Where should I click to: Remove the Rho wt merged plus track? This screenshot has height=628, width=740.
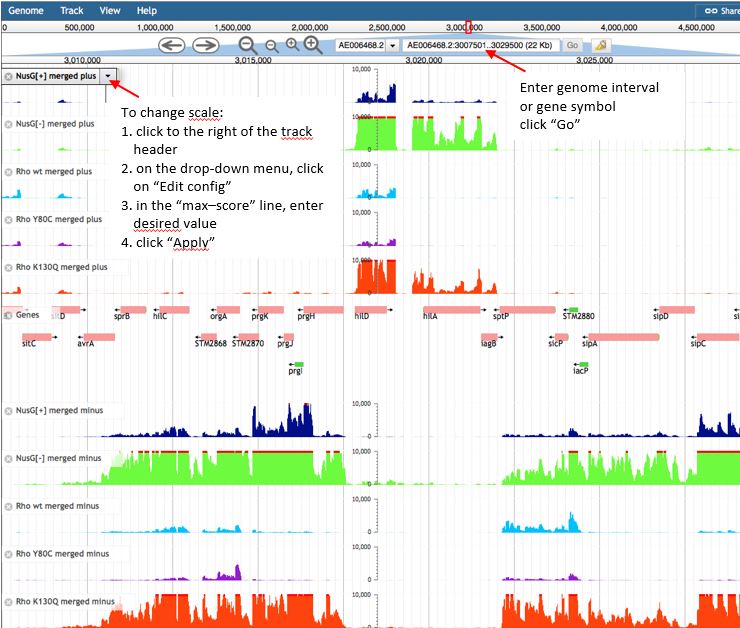8,171
